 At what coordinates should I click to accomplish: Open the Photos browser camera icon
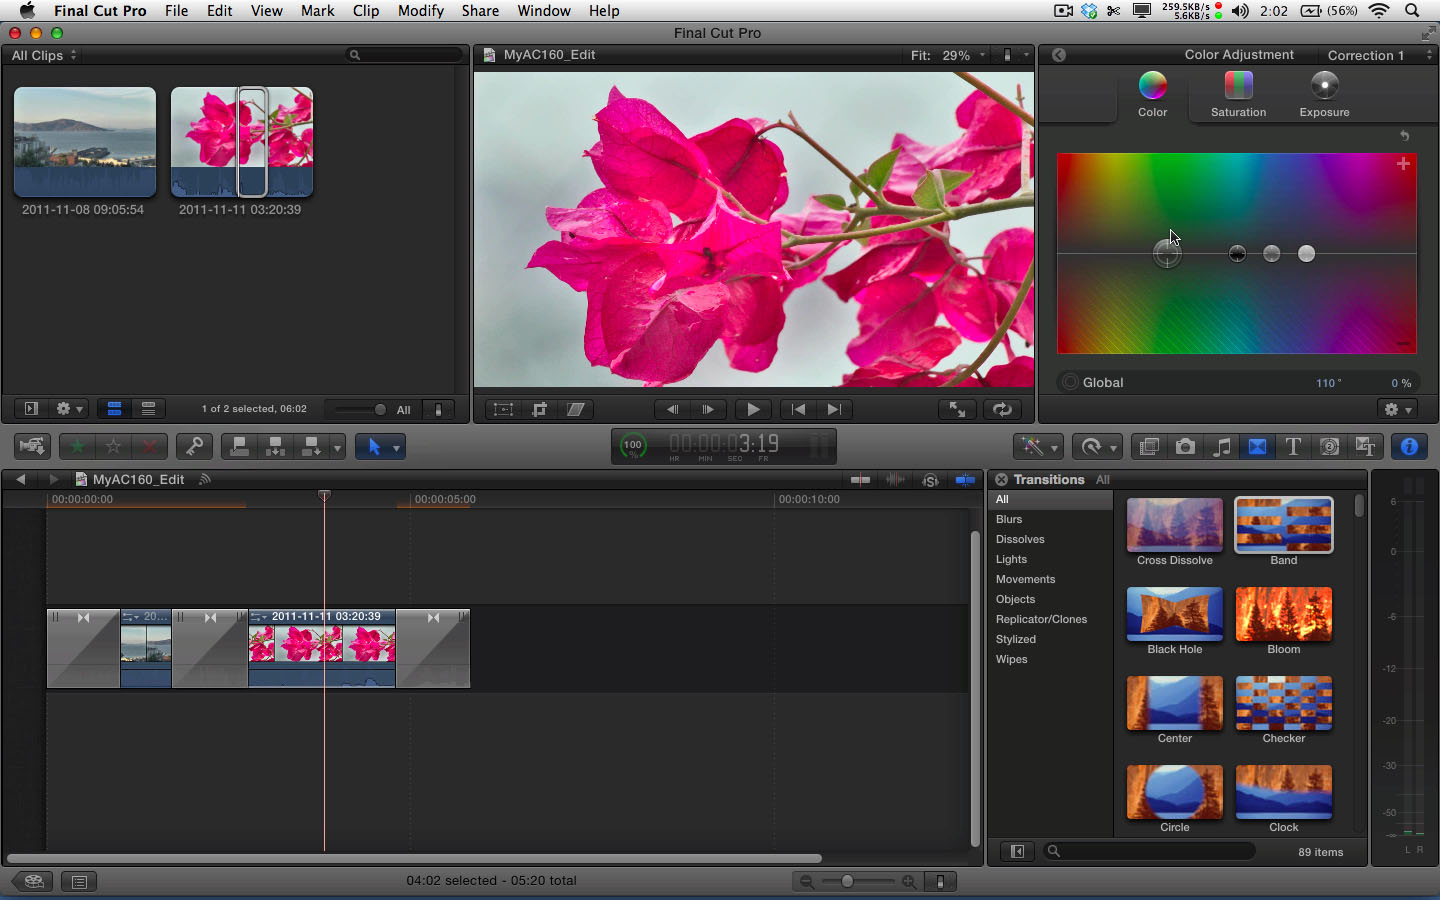[x=1185, y=447]
